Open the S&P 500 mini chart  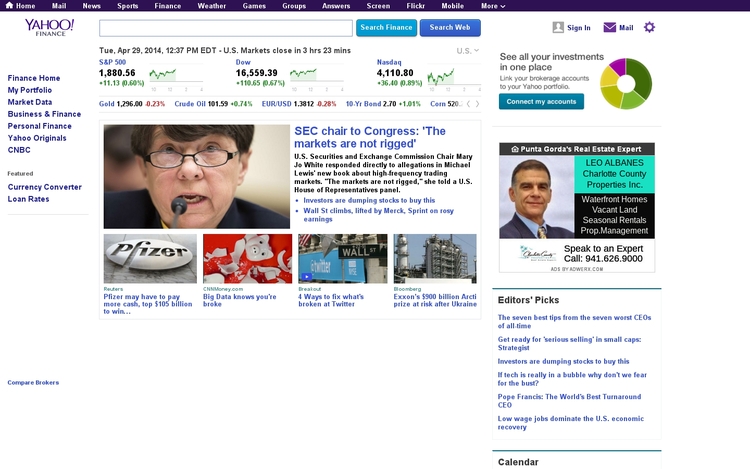[176, 78]
